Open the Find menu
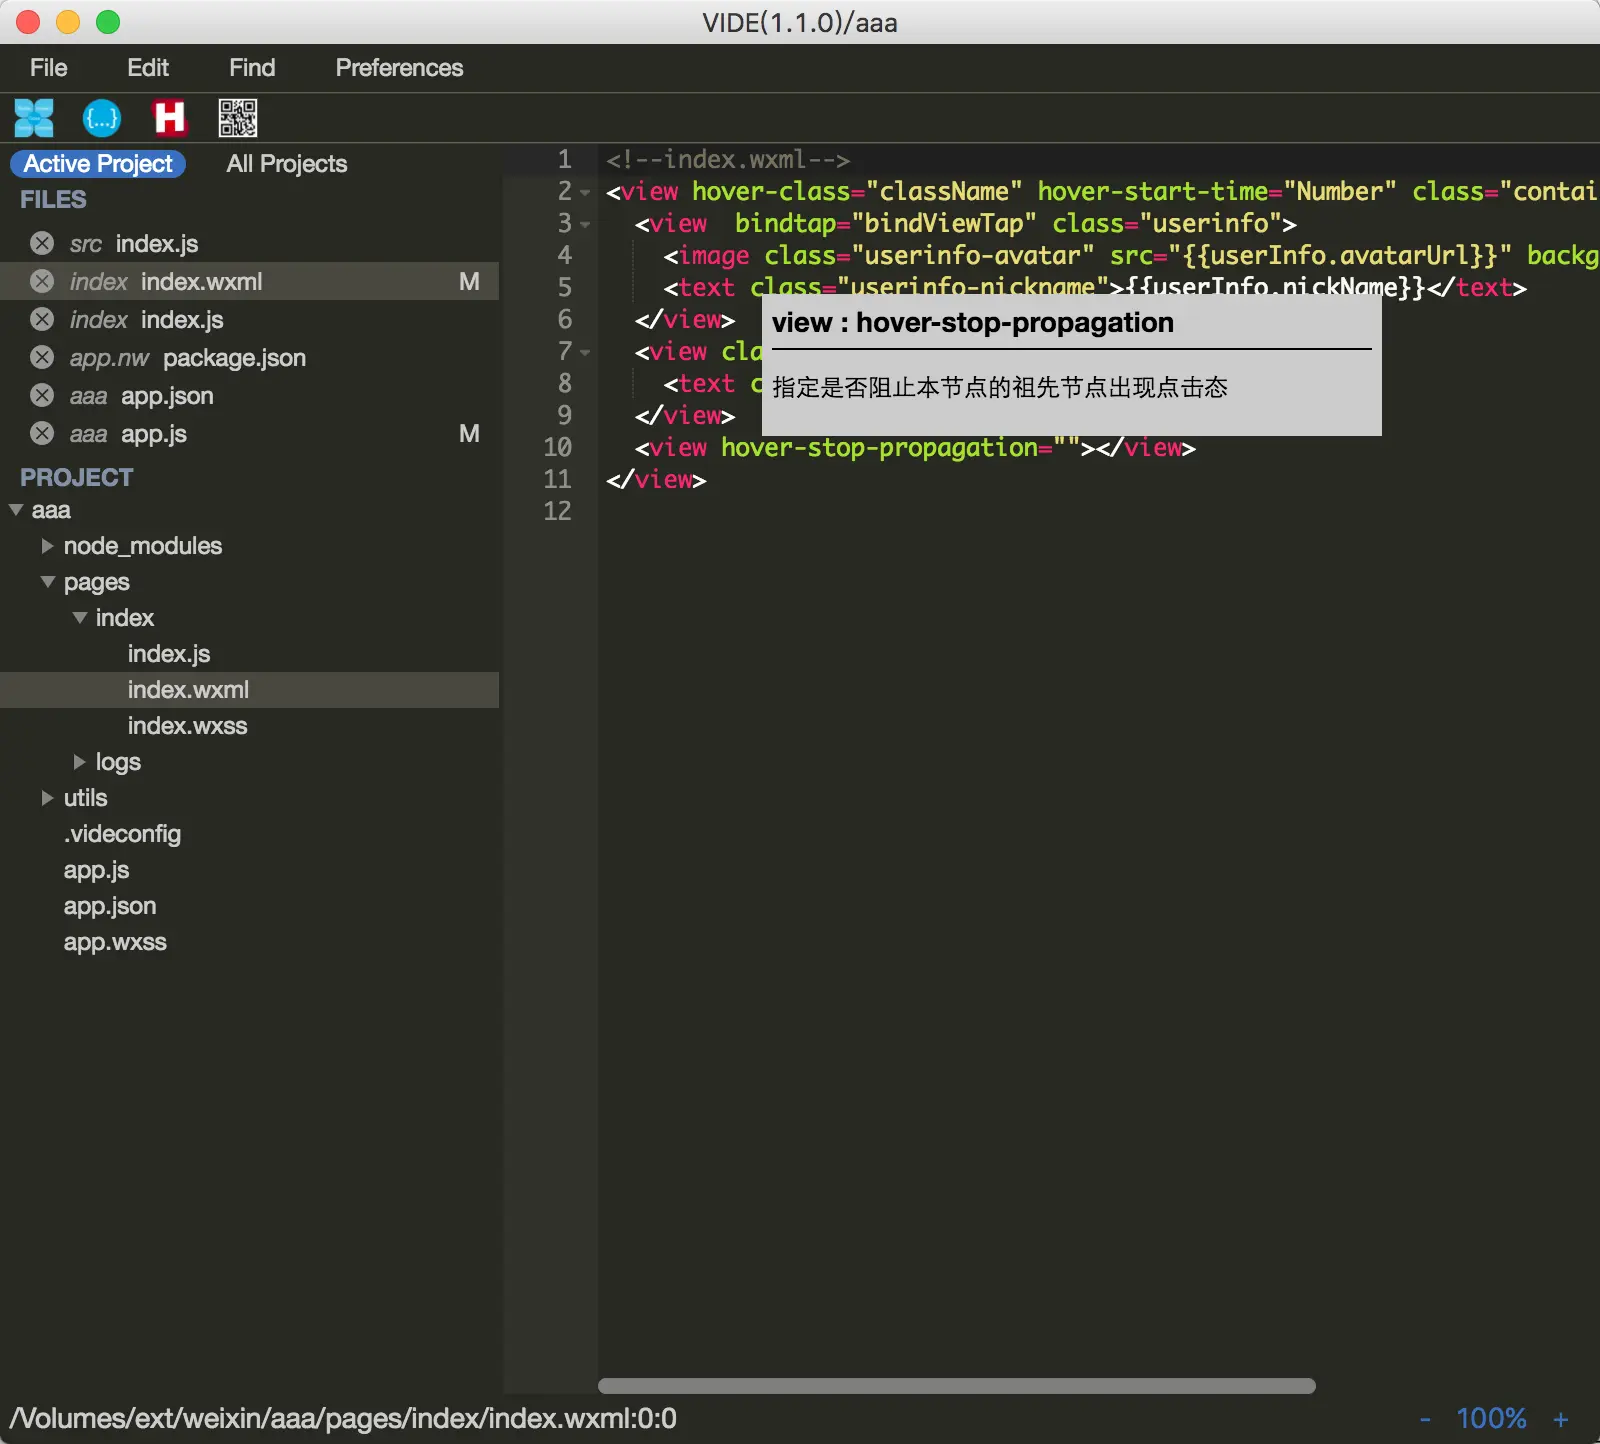The height and width of the screenshot is (1444, 1600). click(x=252, y=68)
